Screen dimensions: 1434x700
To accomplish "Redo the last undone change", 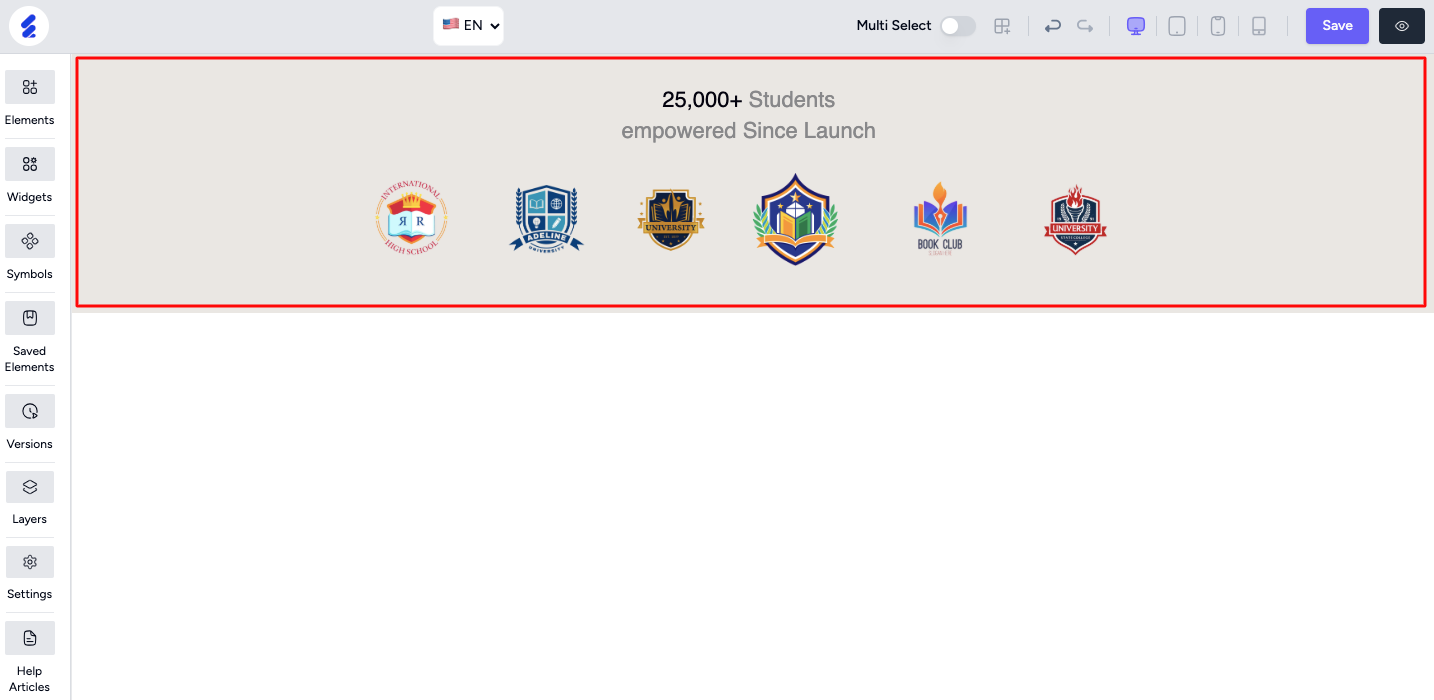I will [x=1085, y=26].
